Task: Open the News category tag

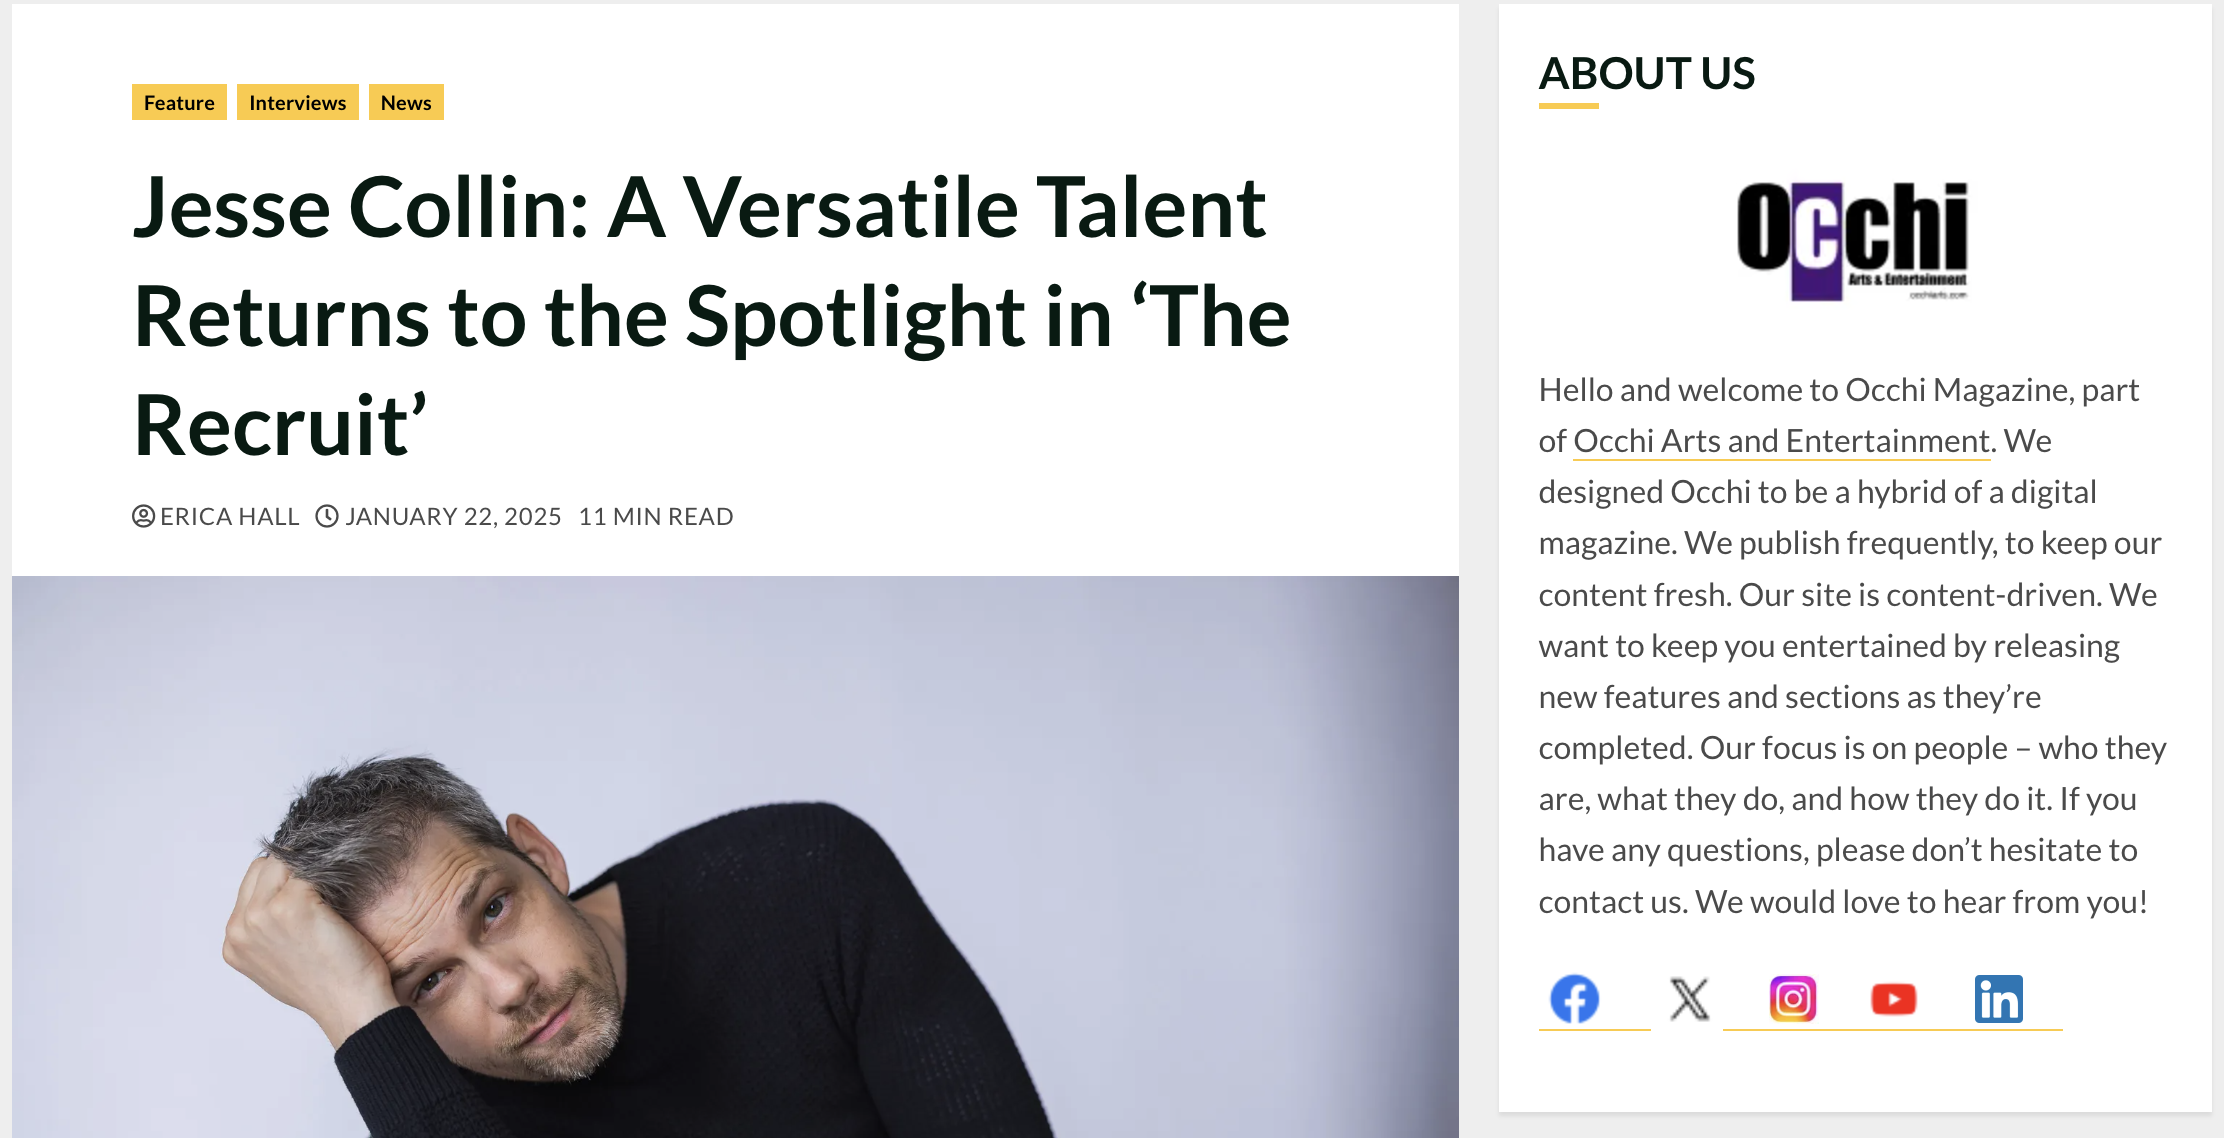Action: pyautogui.click(x=406, y=102)
